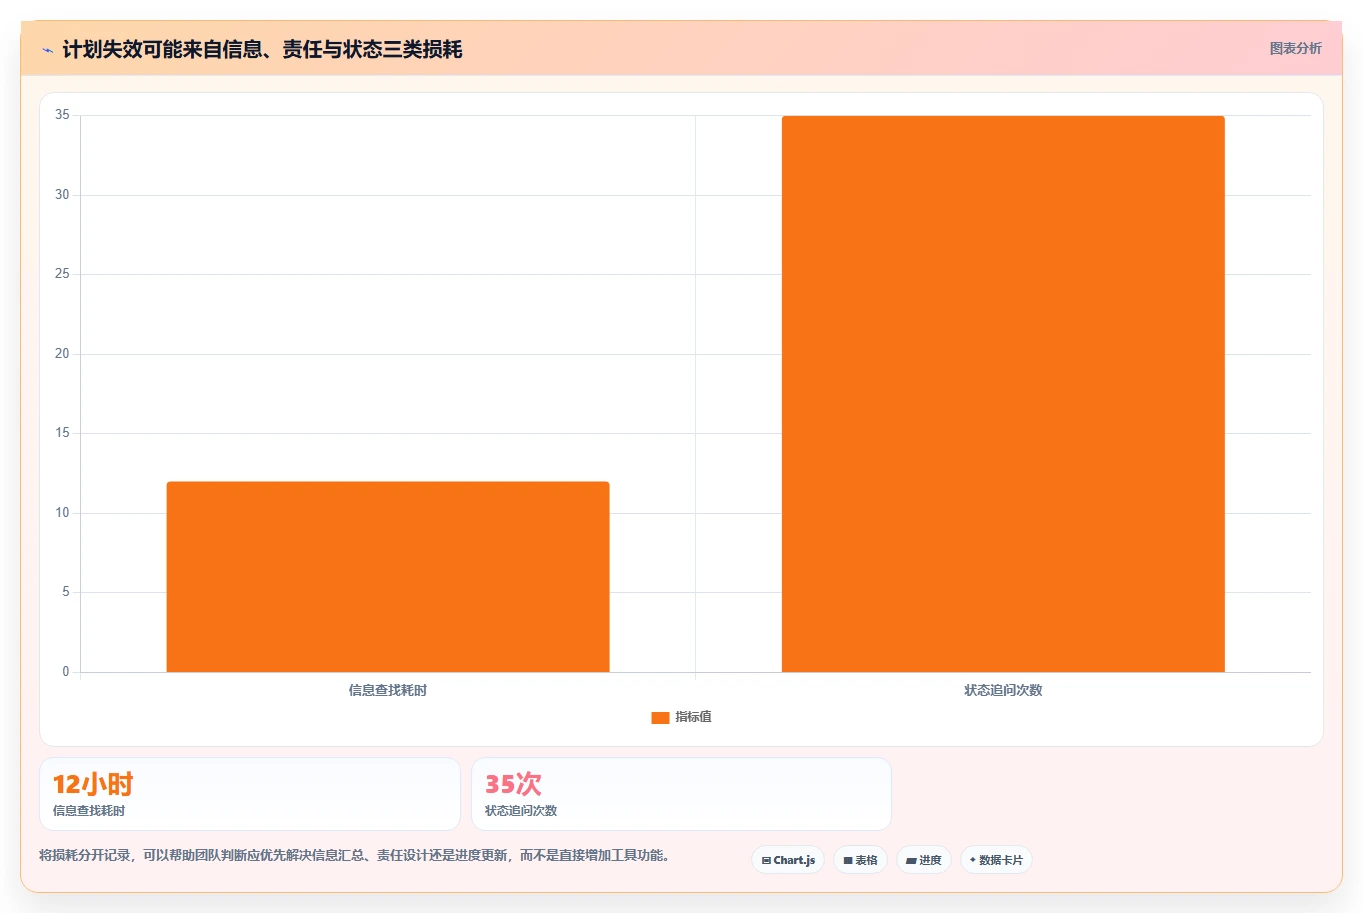This screenshot has height=913, width=1363.
Task: Click the Chart.js tag chip
Action: (x=788, y=860)
